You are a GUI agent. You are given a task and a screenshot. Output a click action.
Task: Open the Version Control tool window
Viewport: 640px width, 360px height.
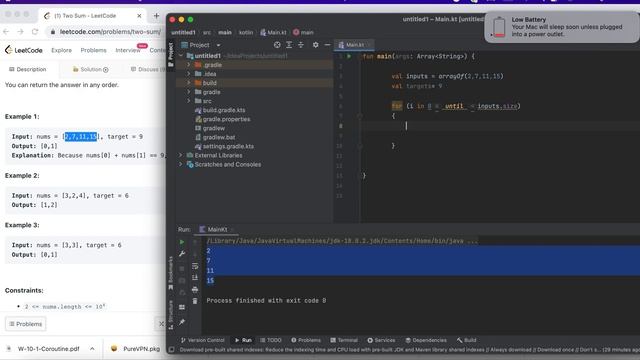pyautogui.click(x=202, y=340)
